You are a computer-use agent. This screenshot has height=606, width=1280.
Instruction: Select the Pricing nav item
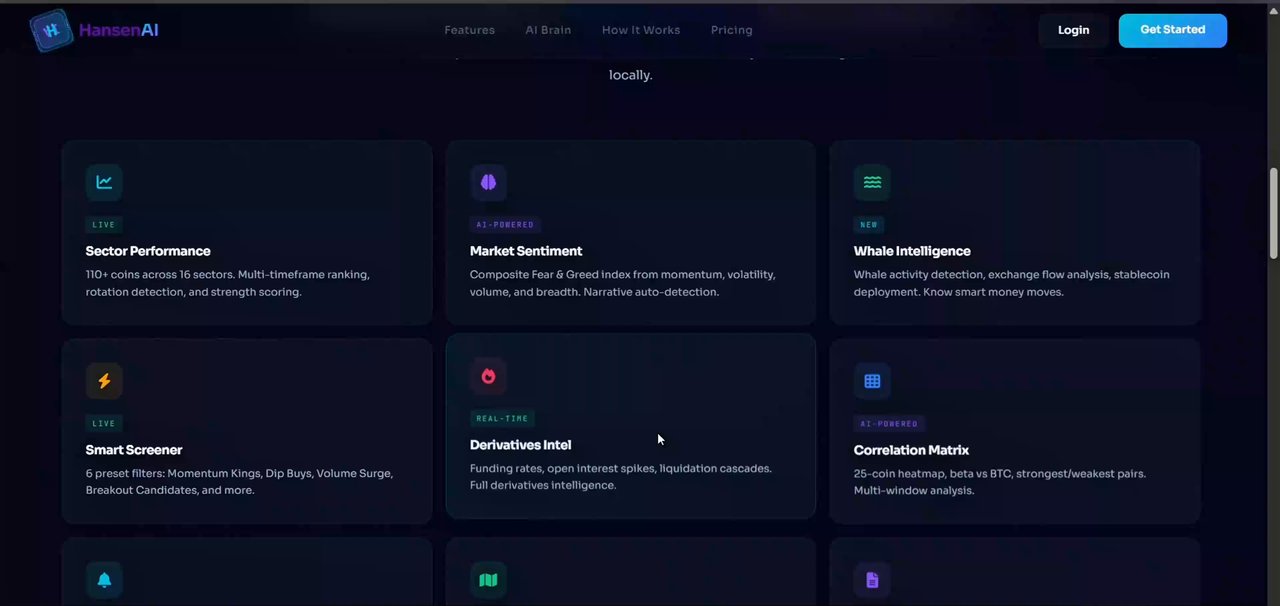pos(731,30)
